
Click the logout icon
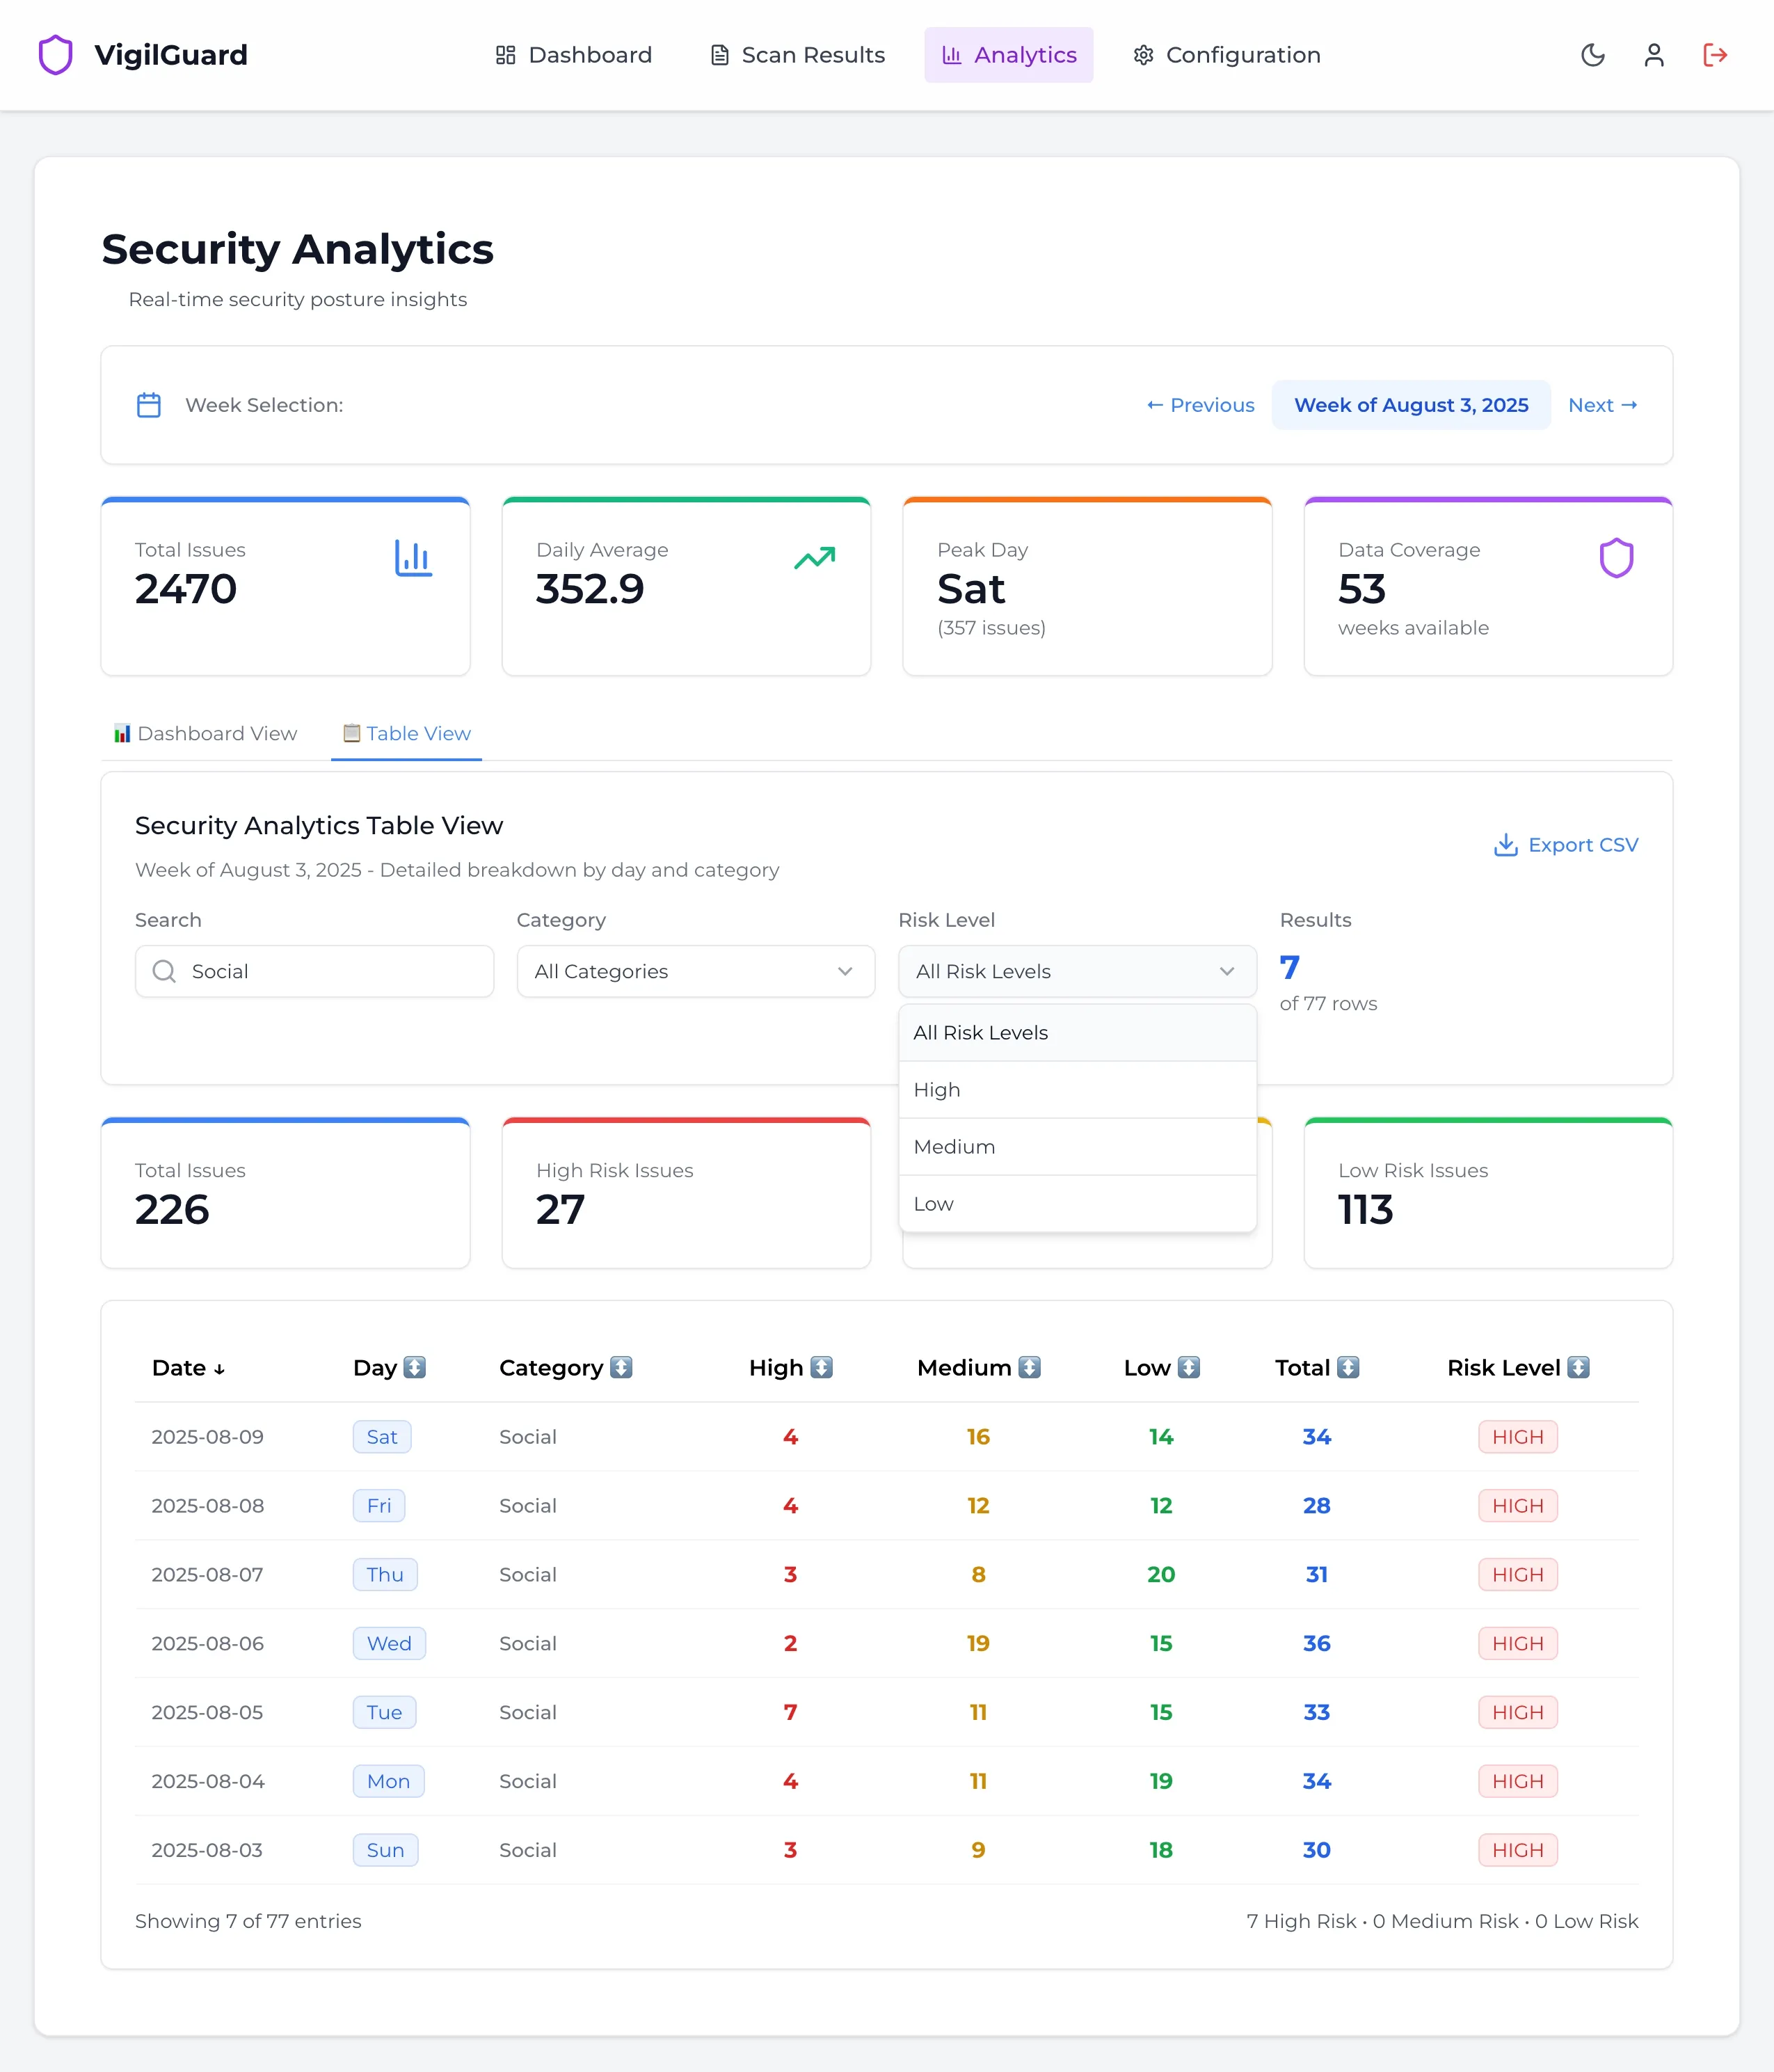(x=1715, y=55)
